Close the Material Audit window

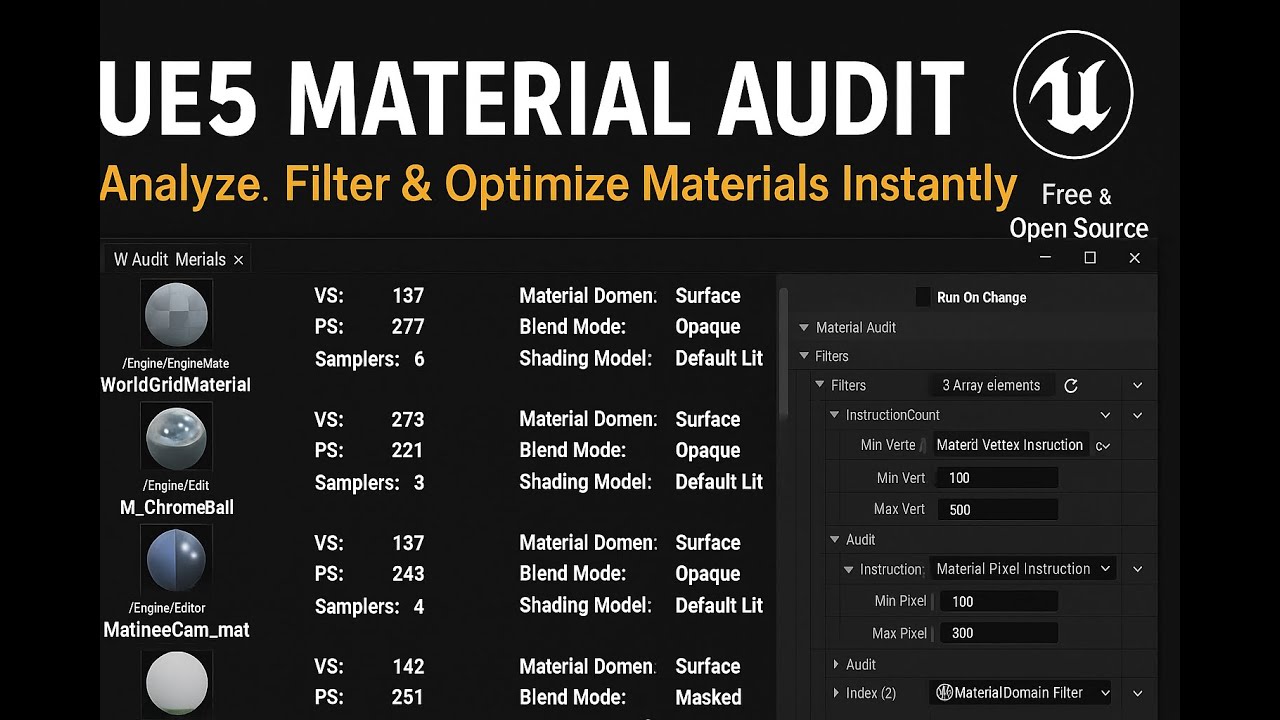(x=1134, y=258)
